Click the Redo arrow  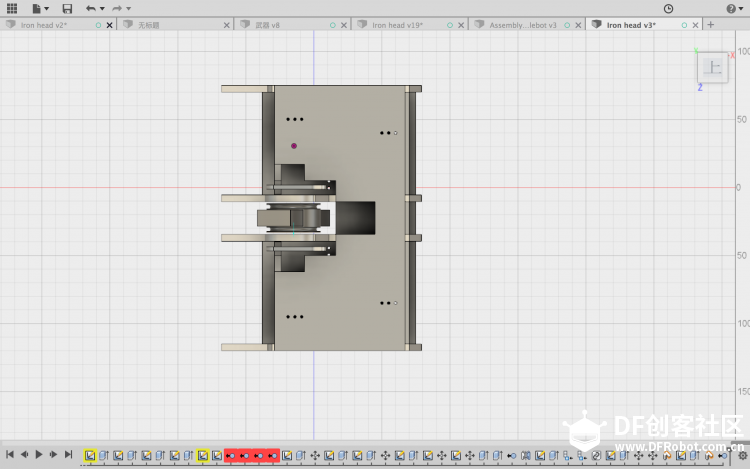tap(117, 8)
